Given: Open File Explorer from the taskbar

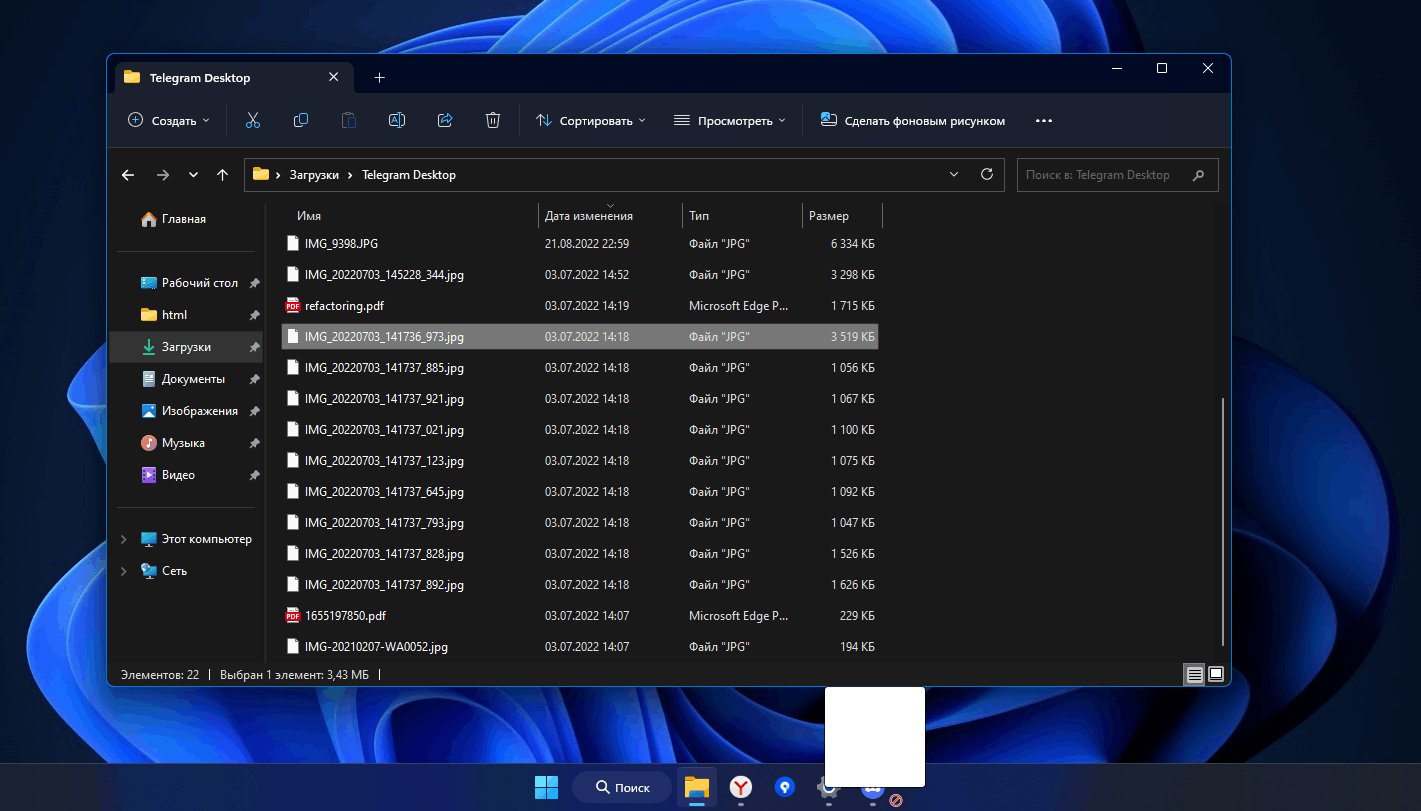Looking at the screenshot, I should coord(697,787).
